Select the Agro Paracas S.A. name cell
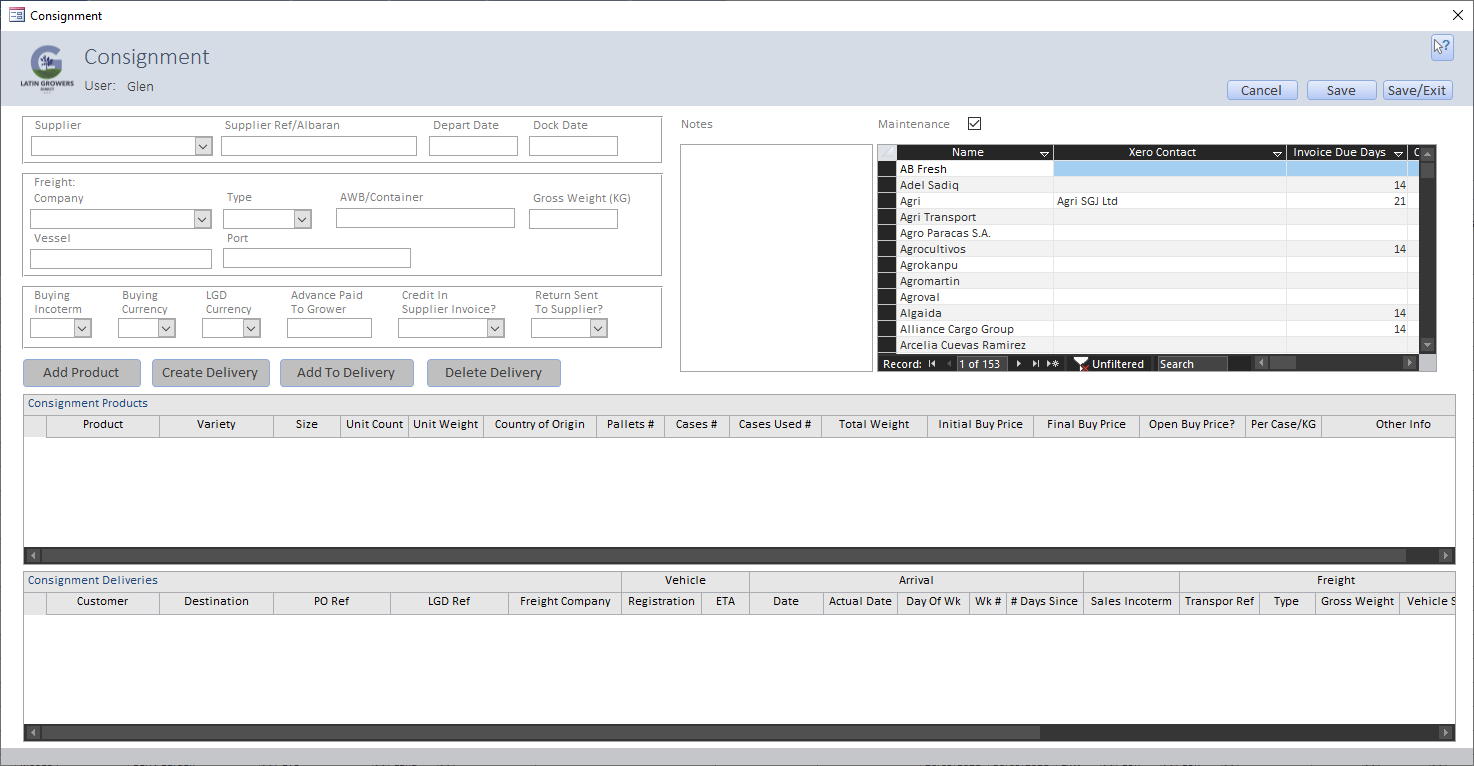 point(975,233)
